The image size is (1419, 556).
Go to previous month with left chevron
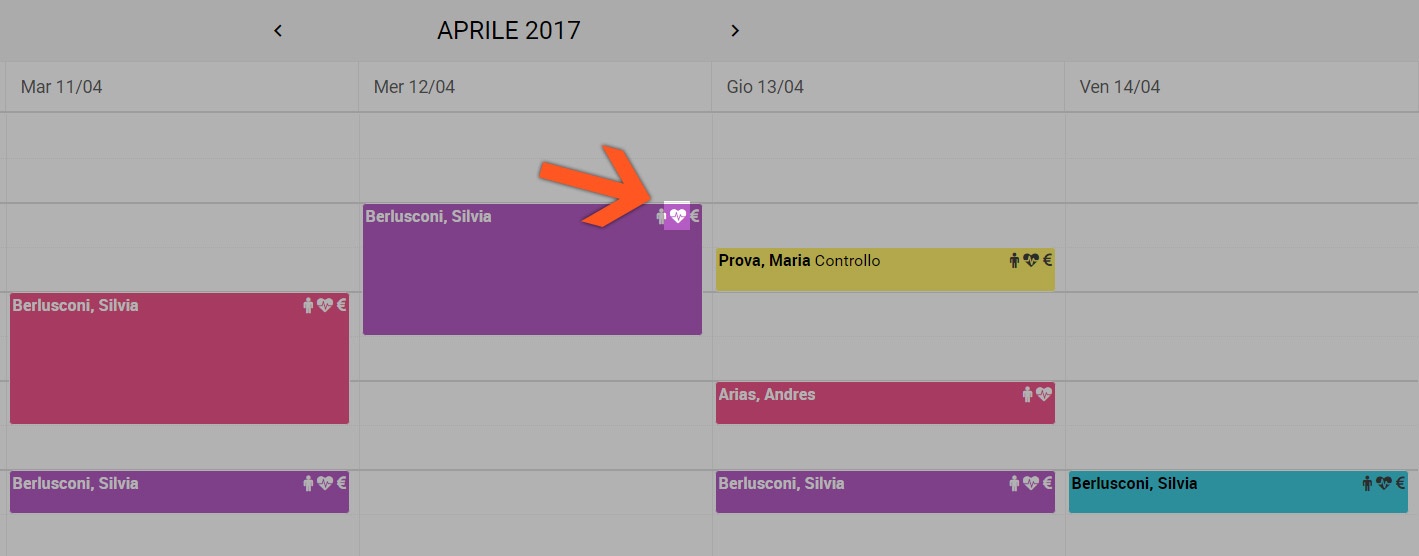[278, 31]
